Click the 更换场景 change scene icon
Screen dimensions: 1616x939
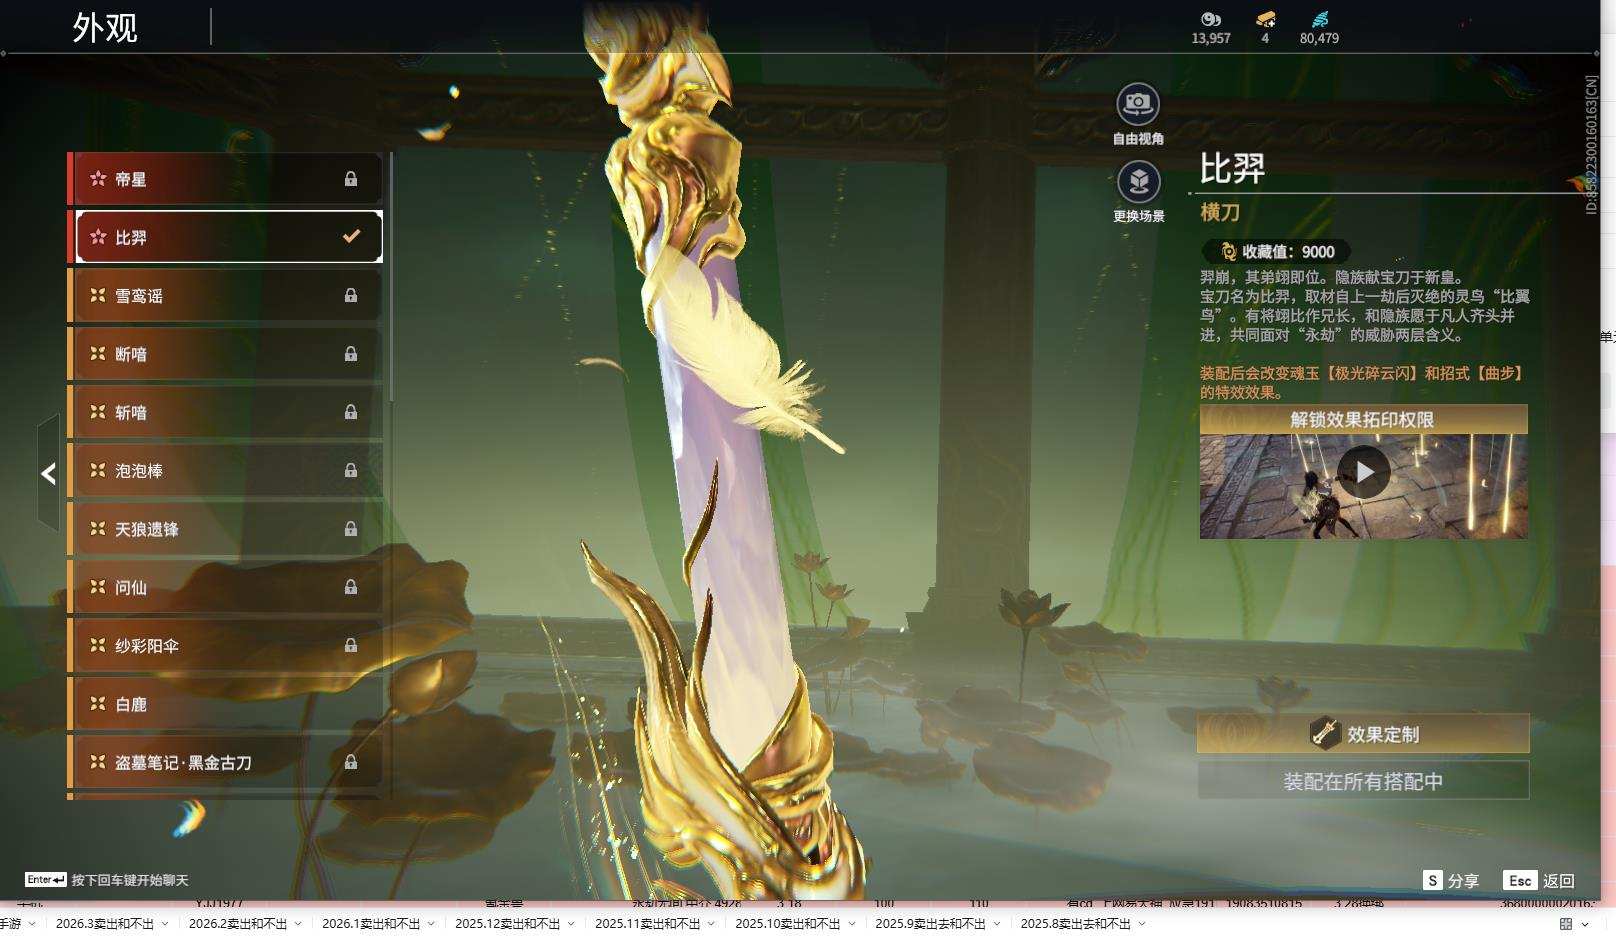pos(1138,181)
